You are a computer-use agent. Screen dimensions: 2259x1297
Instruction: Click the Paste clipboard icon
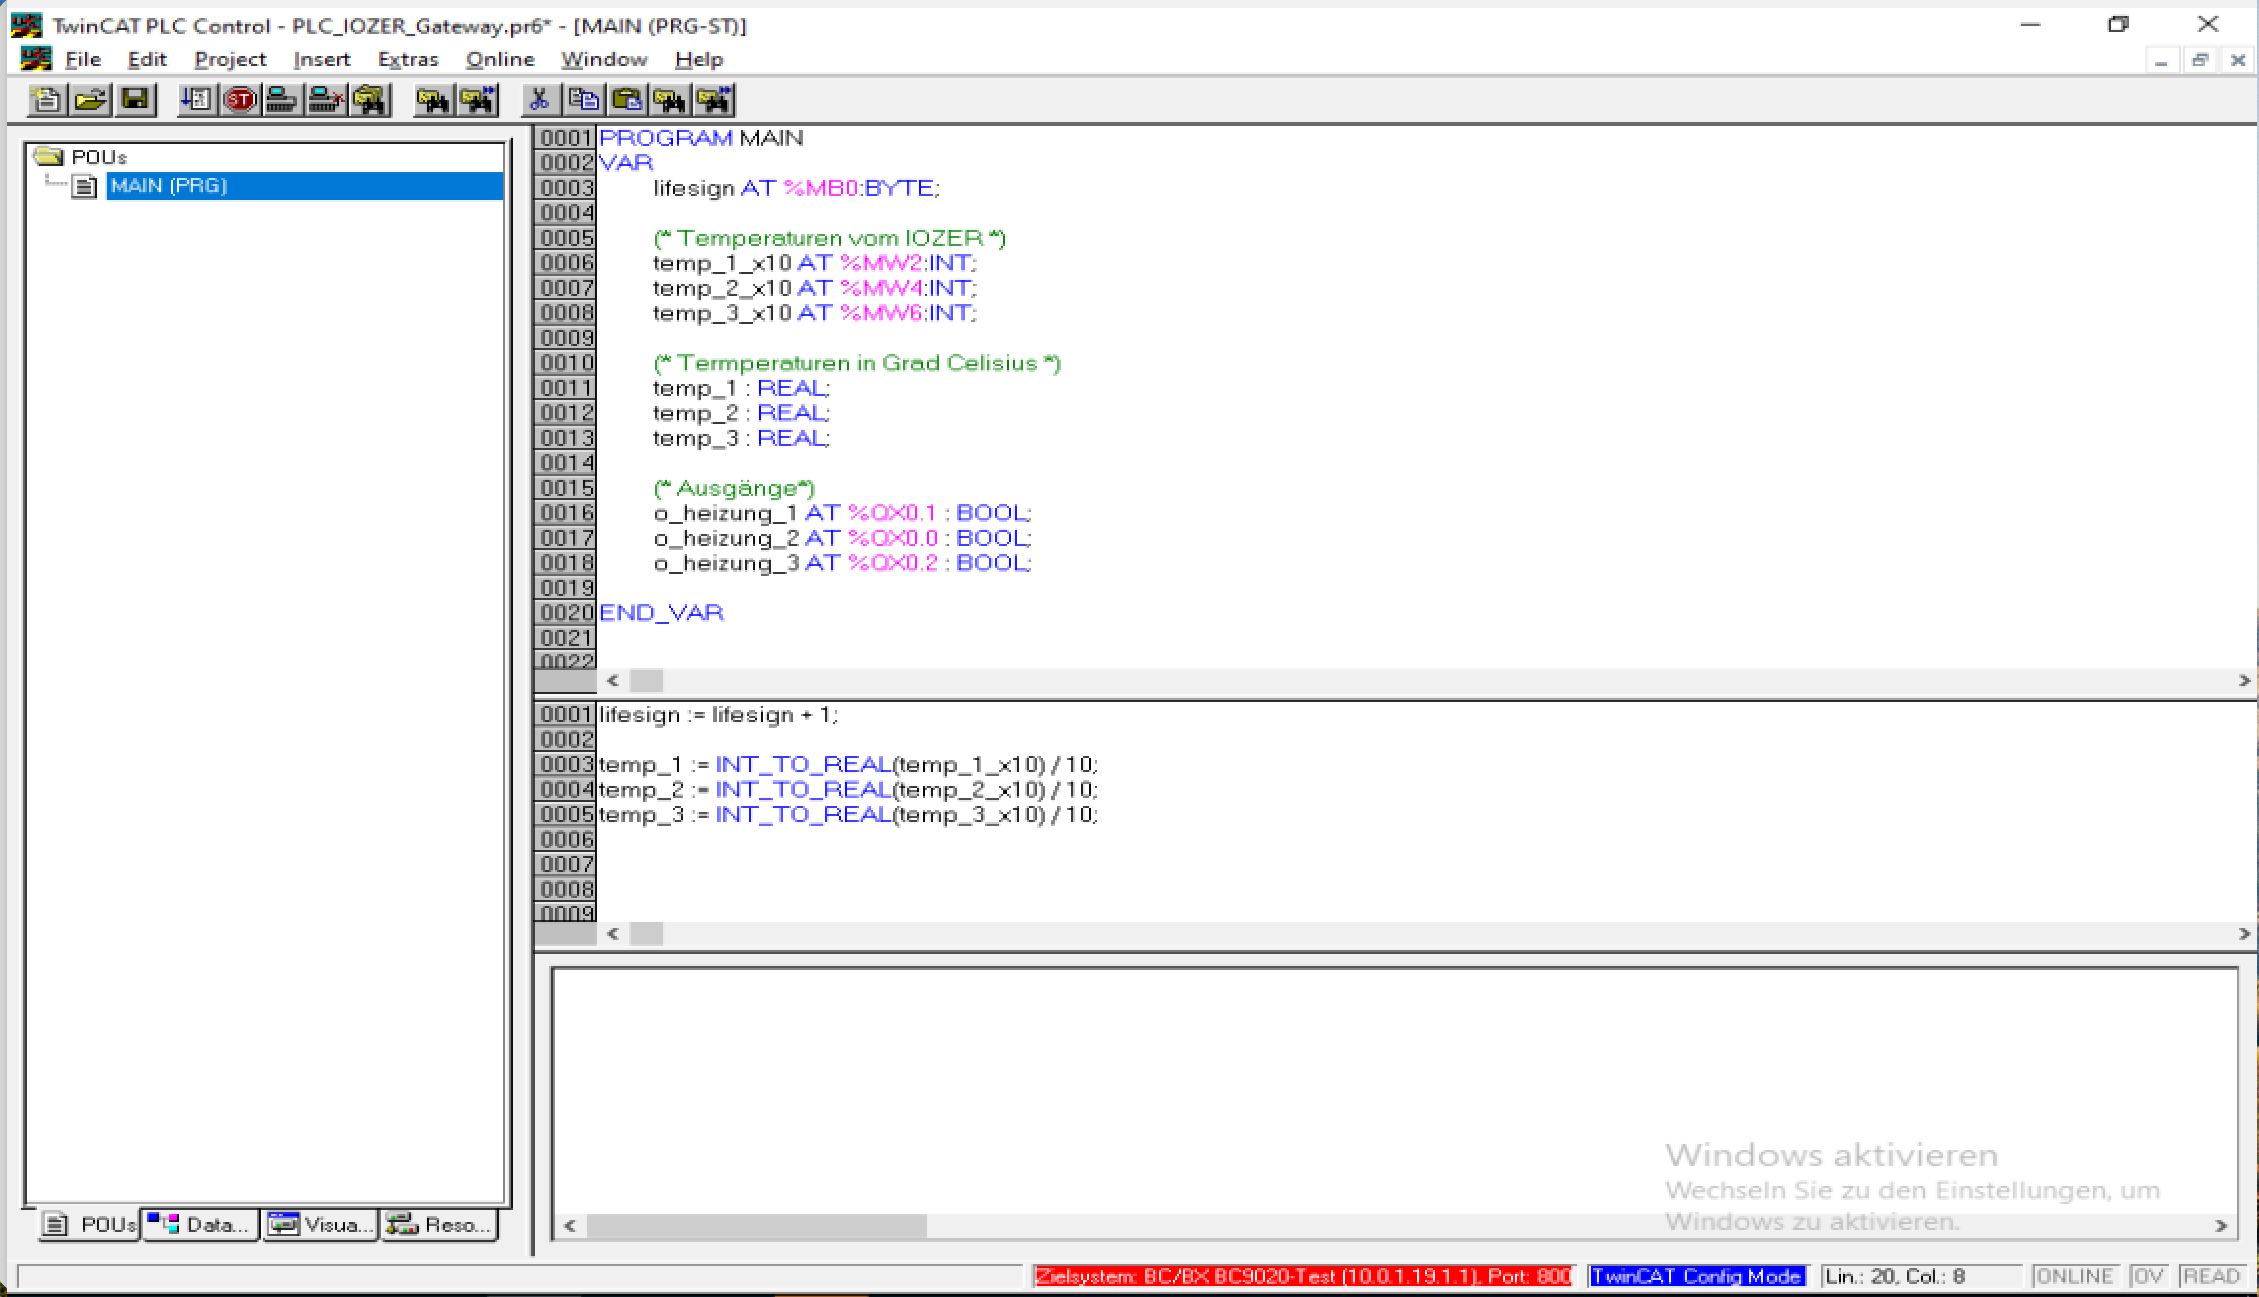[x=627, y=100]
